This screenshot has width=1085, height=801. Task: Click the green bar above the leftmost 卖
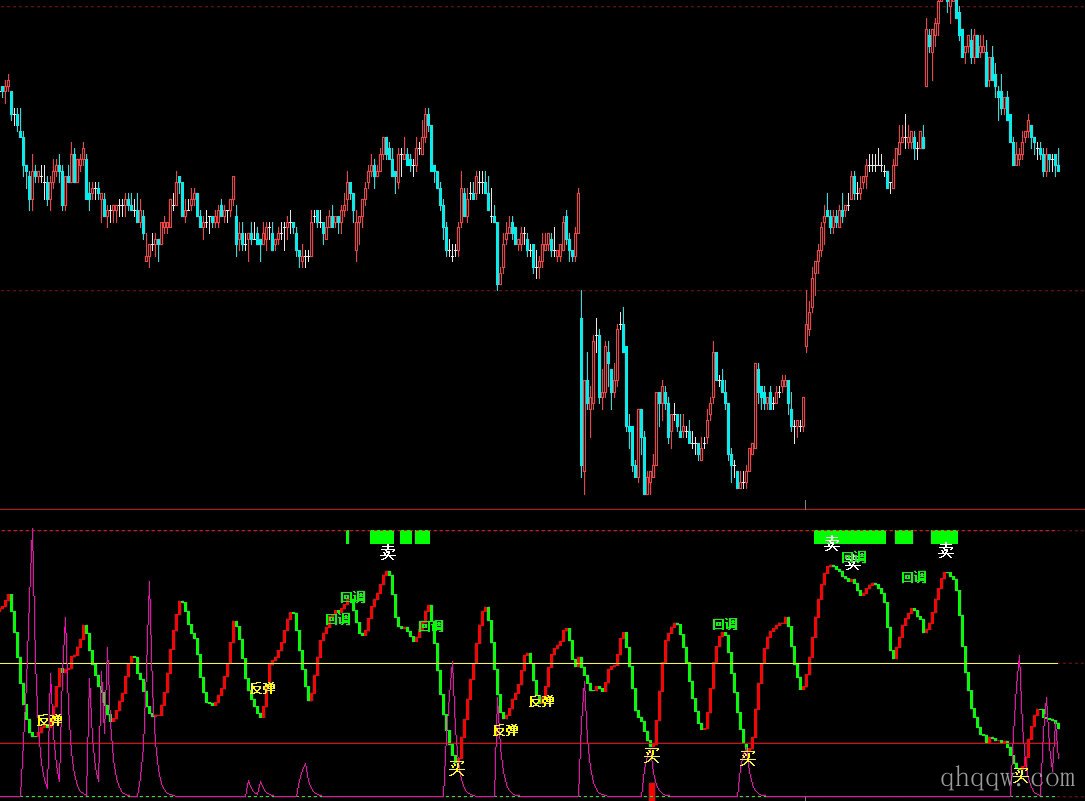tap(382, 537)
